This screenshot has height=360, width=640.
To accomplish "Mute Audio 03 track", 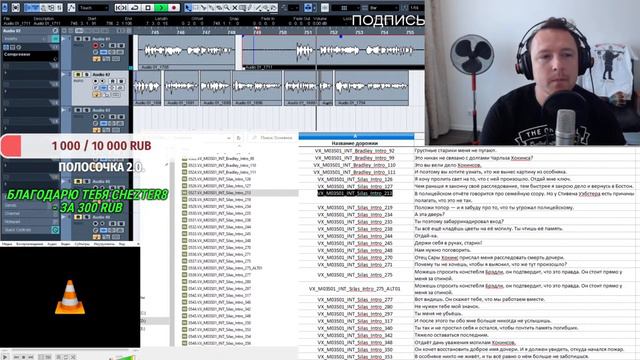I will 78,110.
